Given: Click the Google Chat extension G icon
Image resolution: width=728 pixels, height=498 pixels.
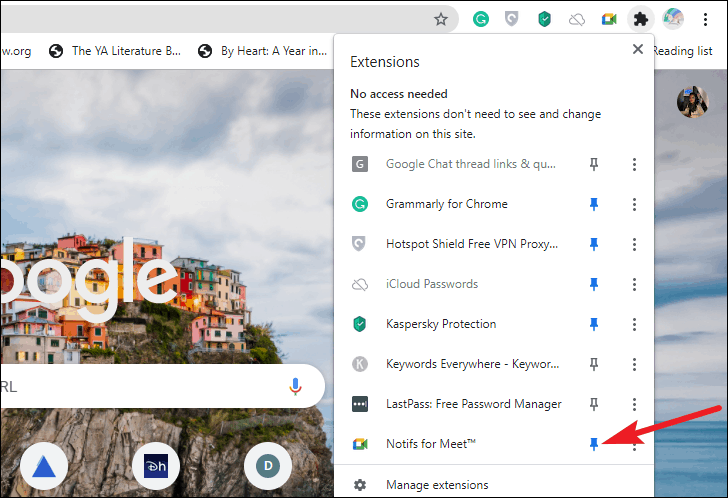Looking at the screenshot, I should coord(360,164).
